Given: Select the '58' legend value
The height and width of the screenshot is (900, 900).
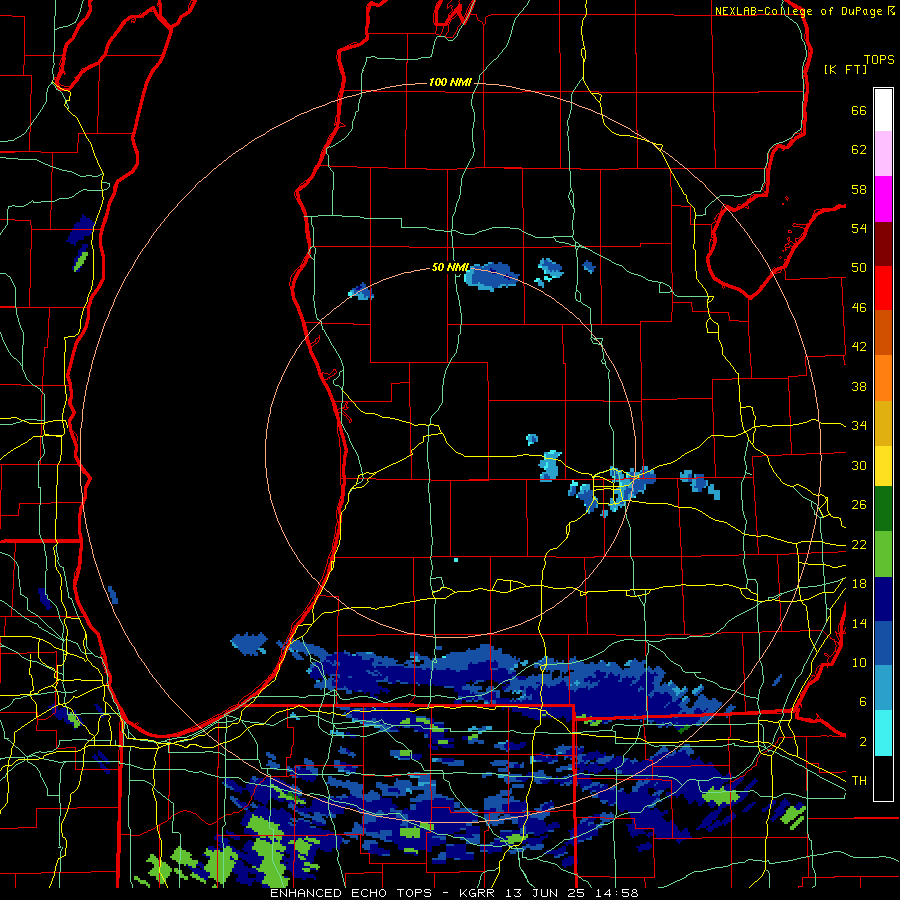Looking at the screenshot, I should [x=859, y=189].
